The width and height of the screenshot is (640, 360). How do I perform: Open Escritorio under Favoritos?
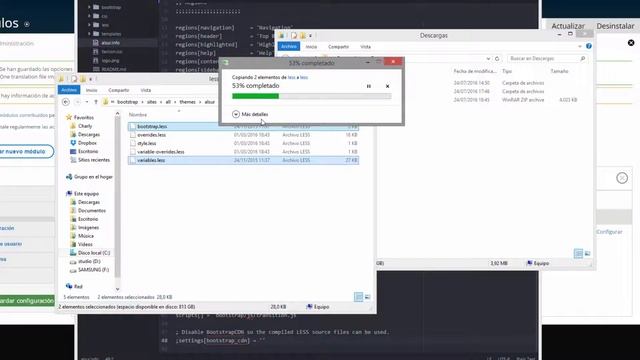pyautogui.click(x=84, y=151)
